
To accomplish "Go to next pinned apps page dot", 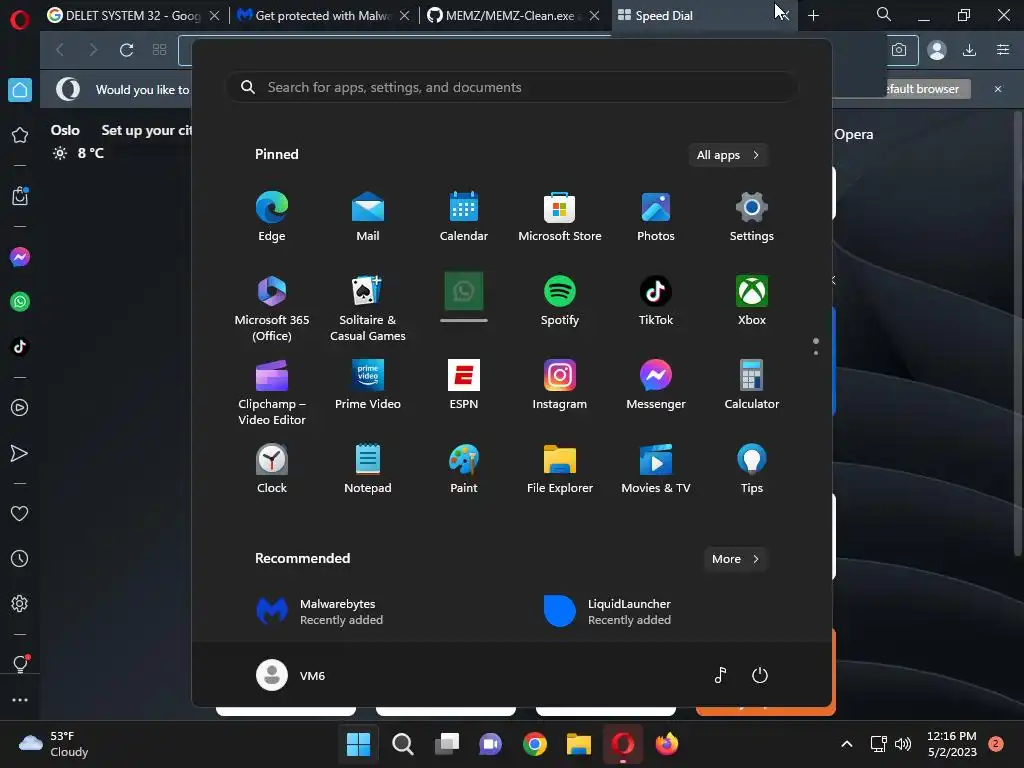I will tap(816, 353).
